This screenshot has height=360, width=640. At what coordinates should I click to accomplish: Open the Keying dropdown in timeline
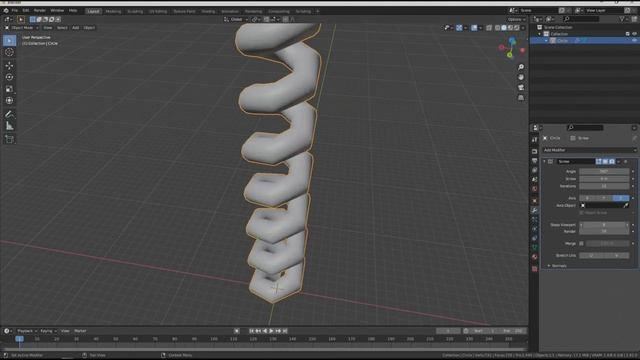pyautogui.click(x=48, y=331)
